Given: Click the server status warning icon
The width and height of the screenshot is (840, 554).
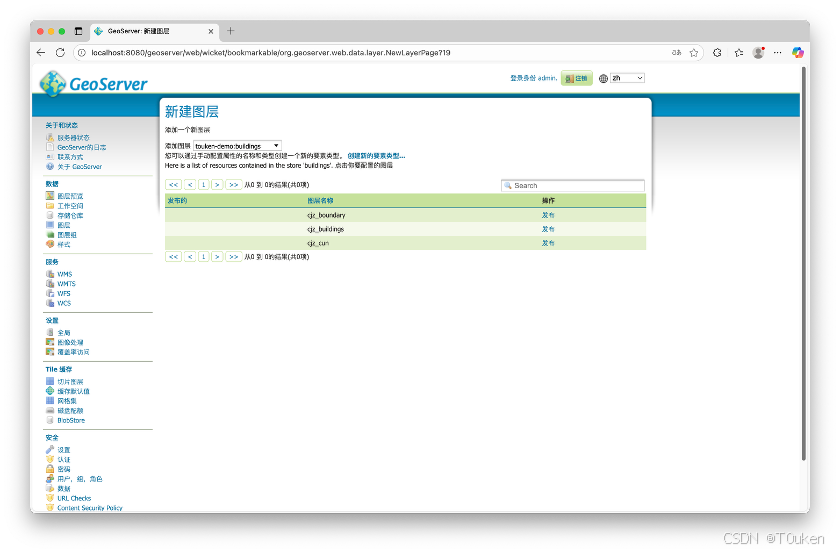Looking at the screenshot, I should 50,138.
